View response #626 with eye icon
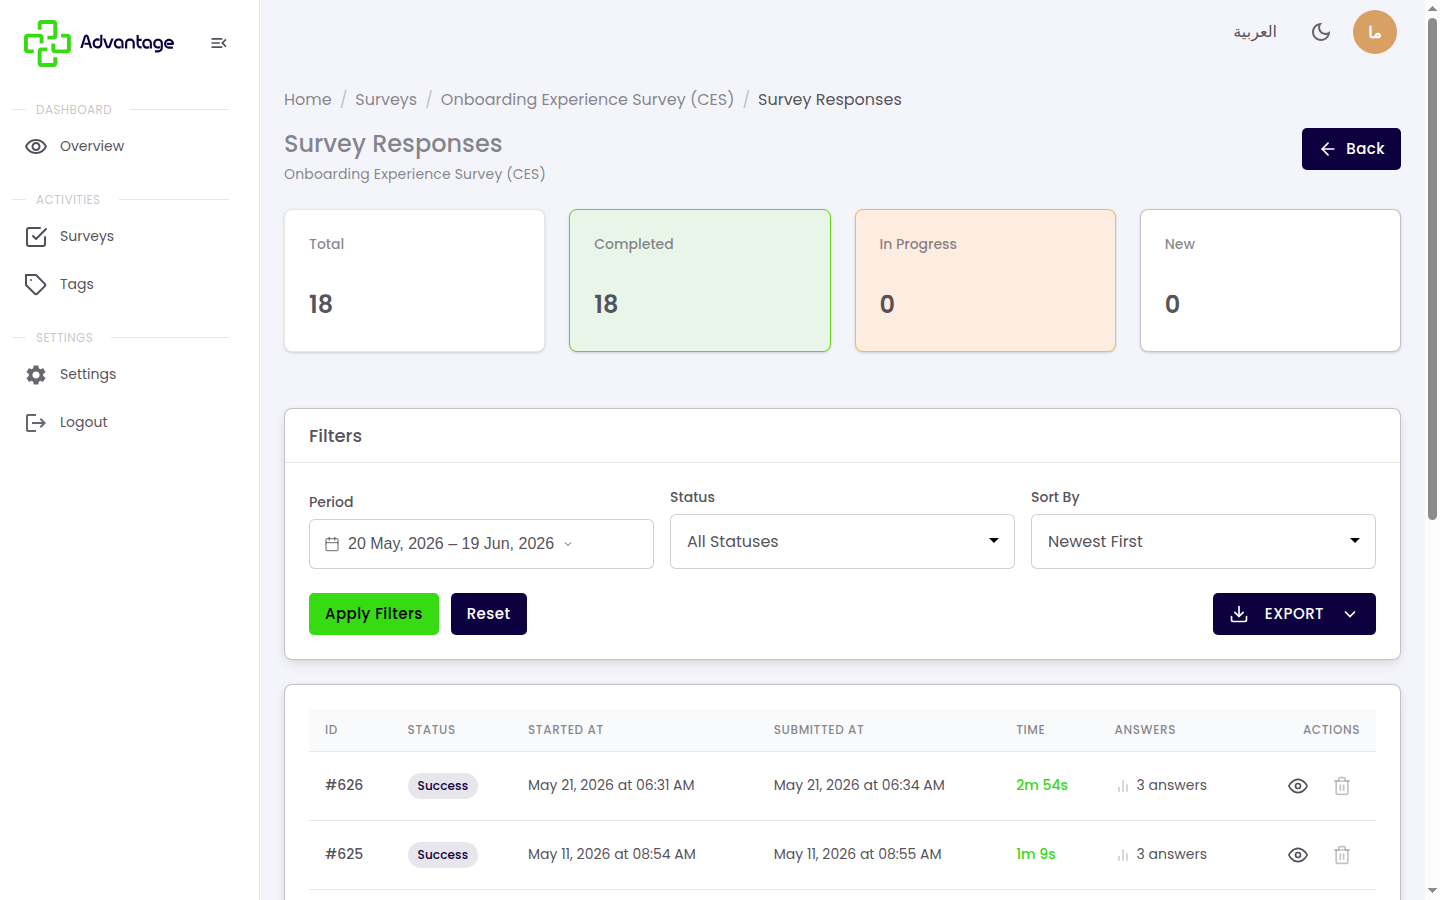 click(x=1298, y=786)
